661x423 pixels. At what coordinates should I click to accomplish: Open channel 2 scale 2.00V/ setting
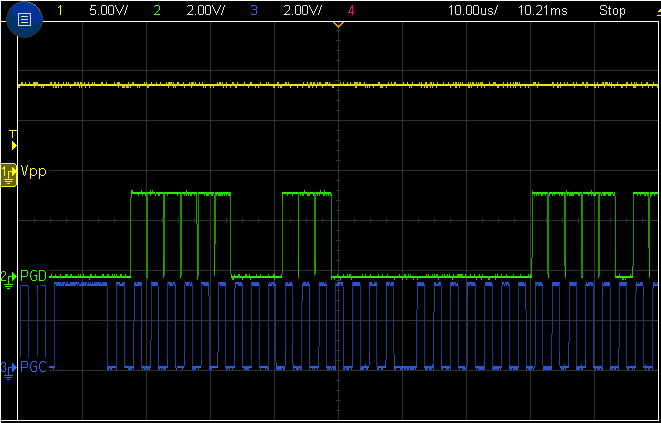point(205,11)
